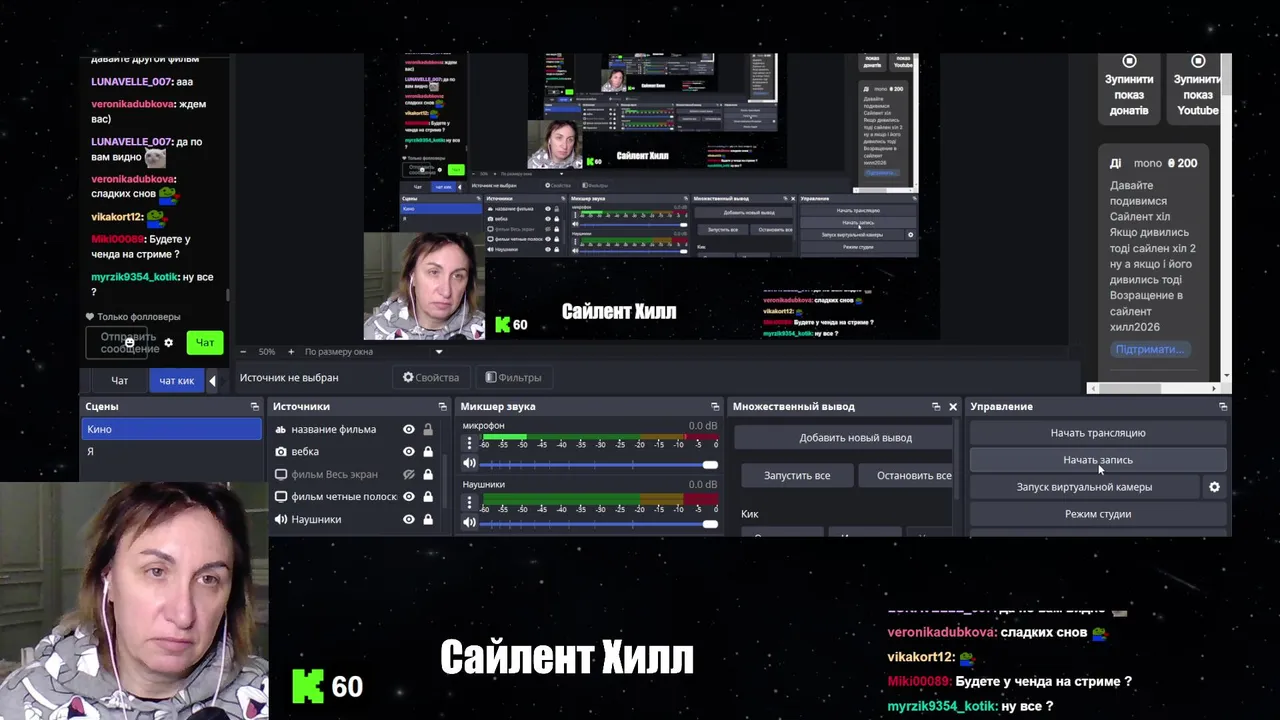Unlock the фильм четные полоск source

click(428, 497)
